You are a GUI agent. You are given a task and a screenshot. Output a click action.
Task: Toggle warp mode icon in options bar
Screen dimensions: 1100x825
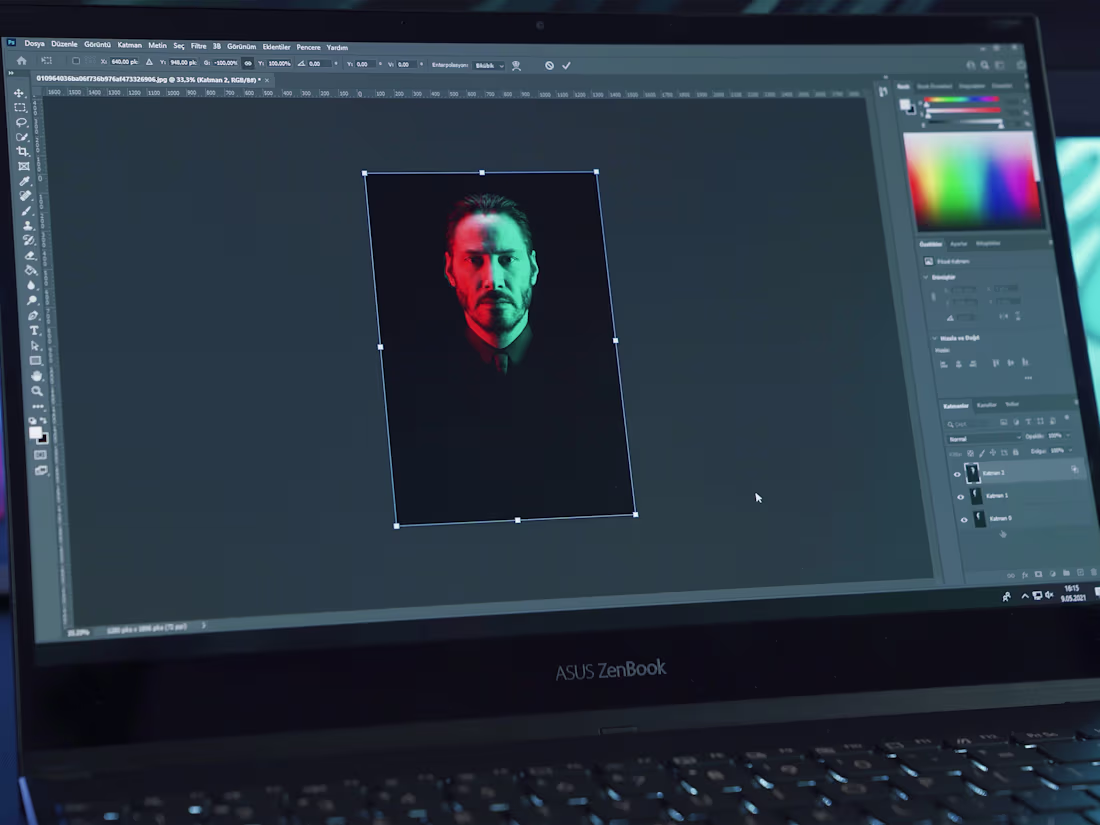[516, 65]
